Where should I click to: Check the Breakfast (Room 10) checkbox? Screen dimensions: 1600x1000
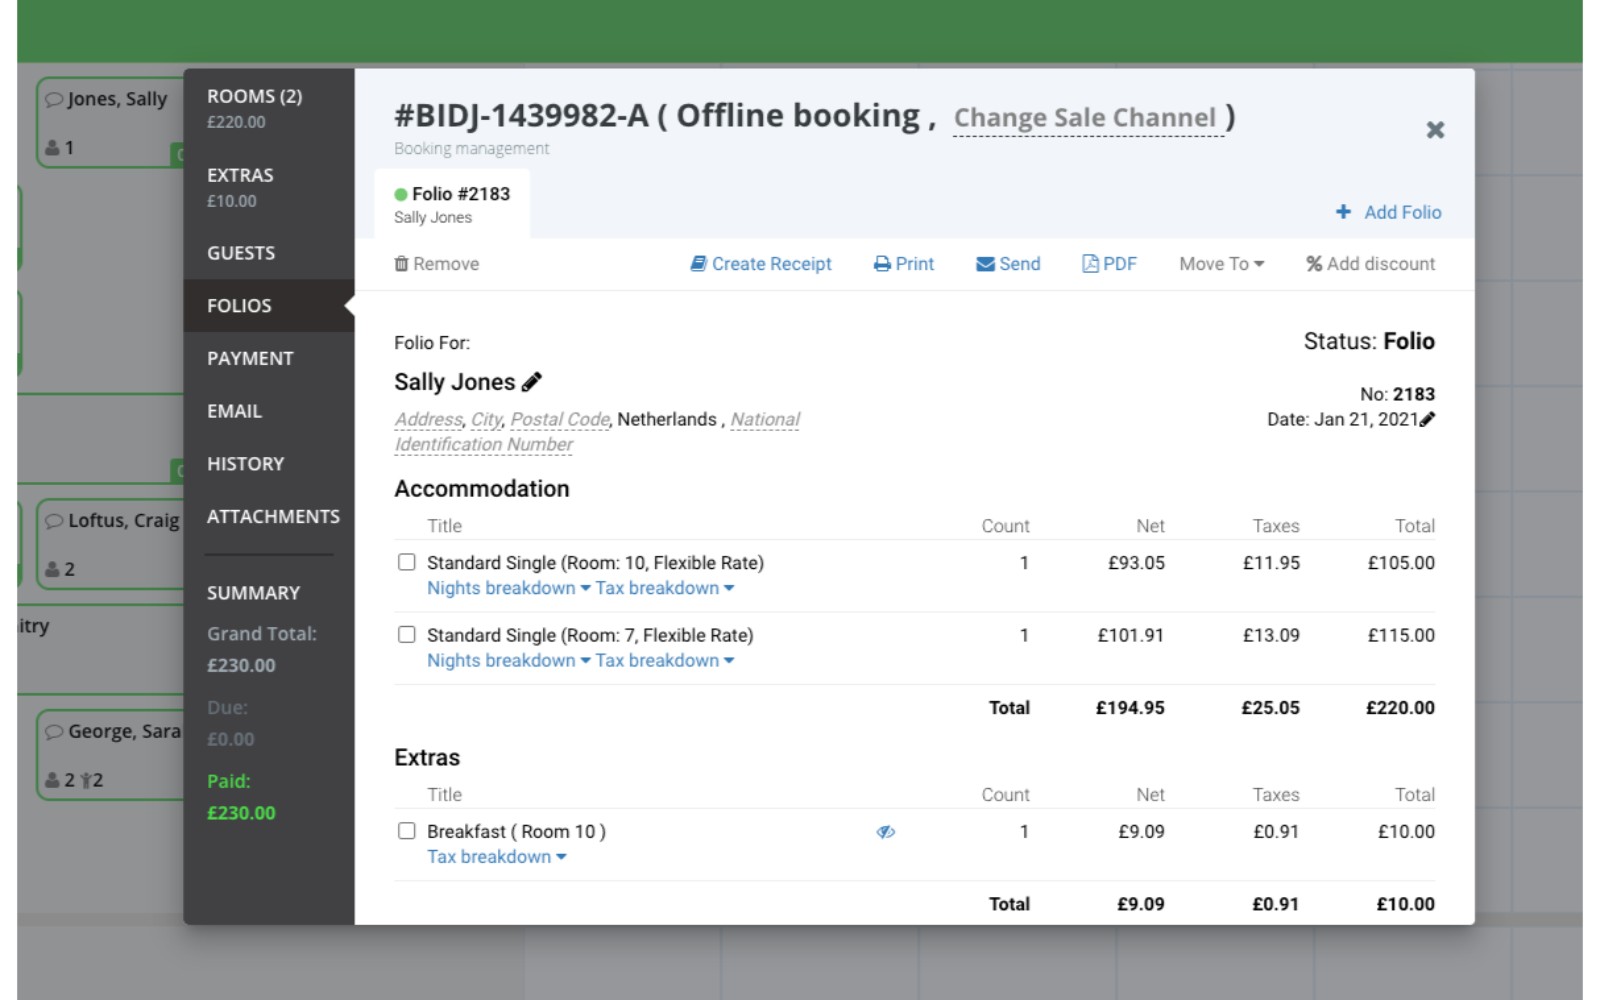(406, 830)
